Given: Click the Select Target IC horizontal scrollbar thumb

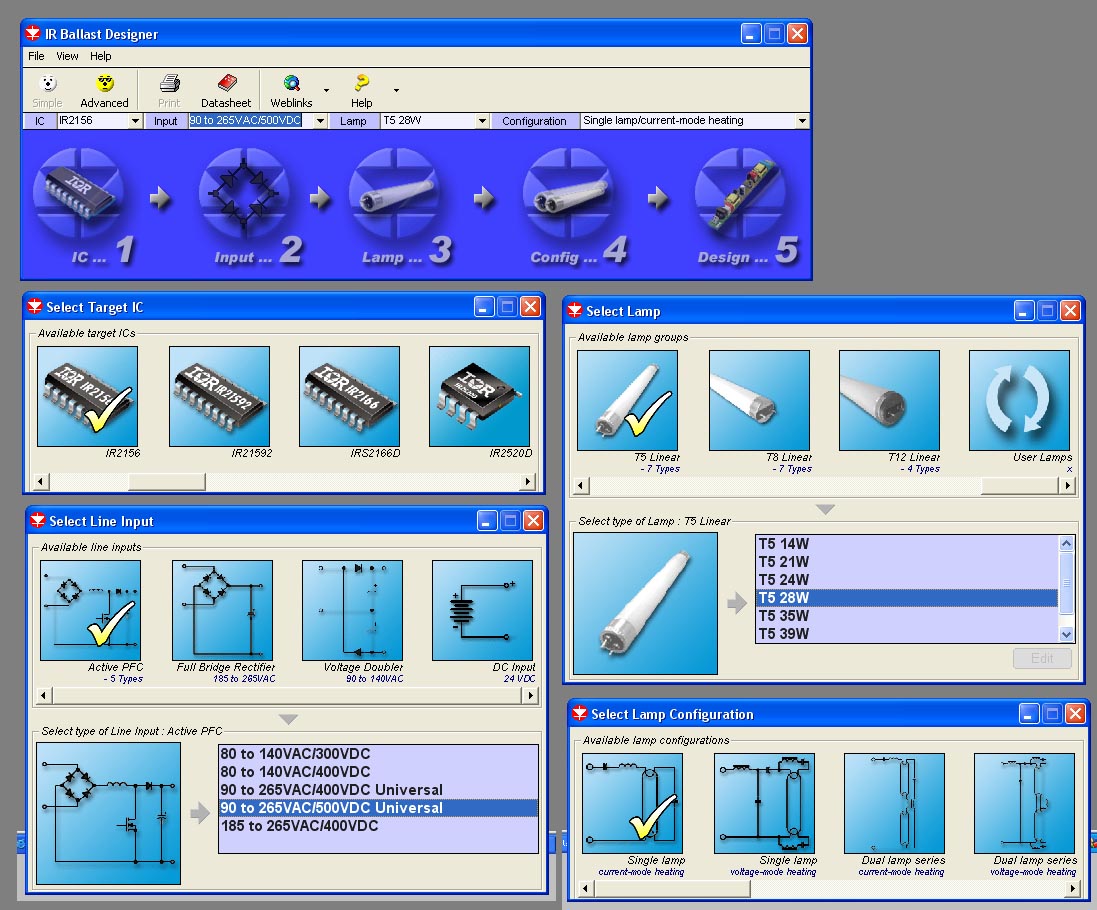Looking at the screenshot, I should tap(167, 481).
